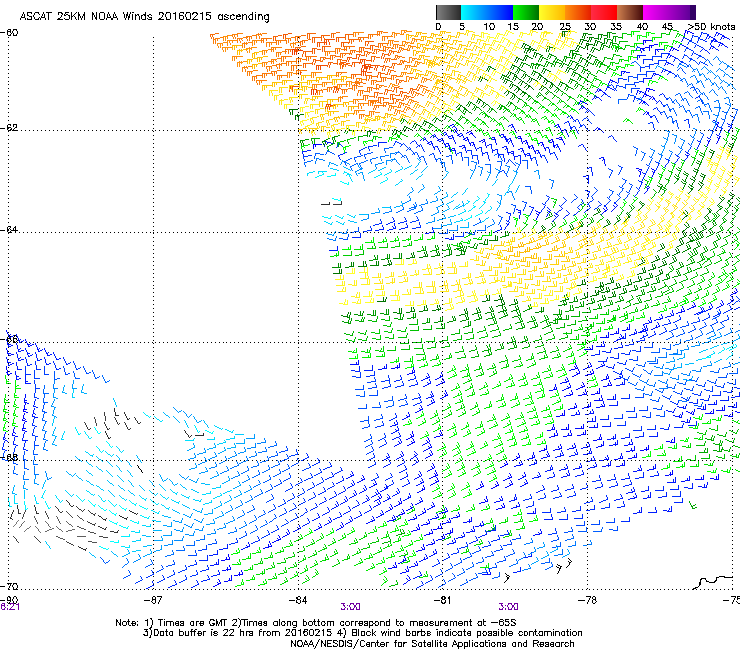740x650 pixels.
Task: Click the "0" legend scale number
Action: point(438,26)
